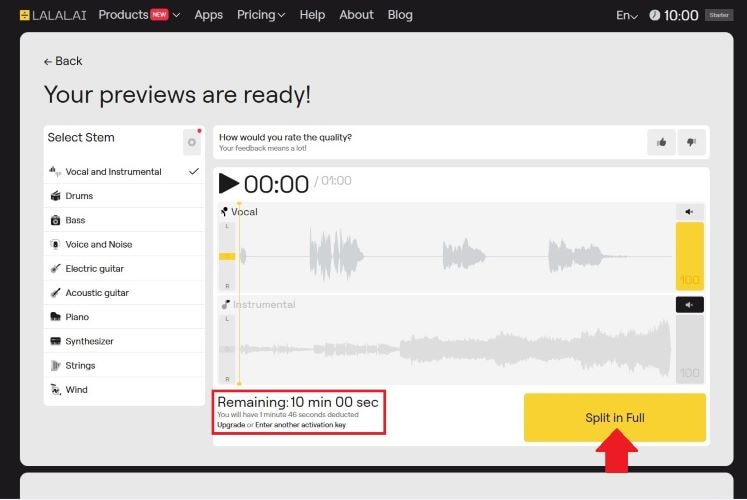Screen dimensions: 747x500
Task: Play the preview audio
Action: click(229, 184)
